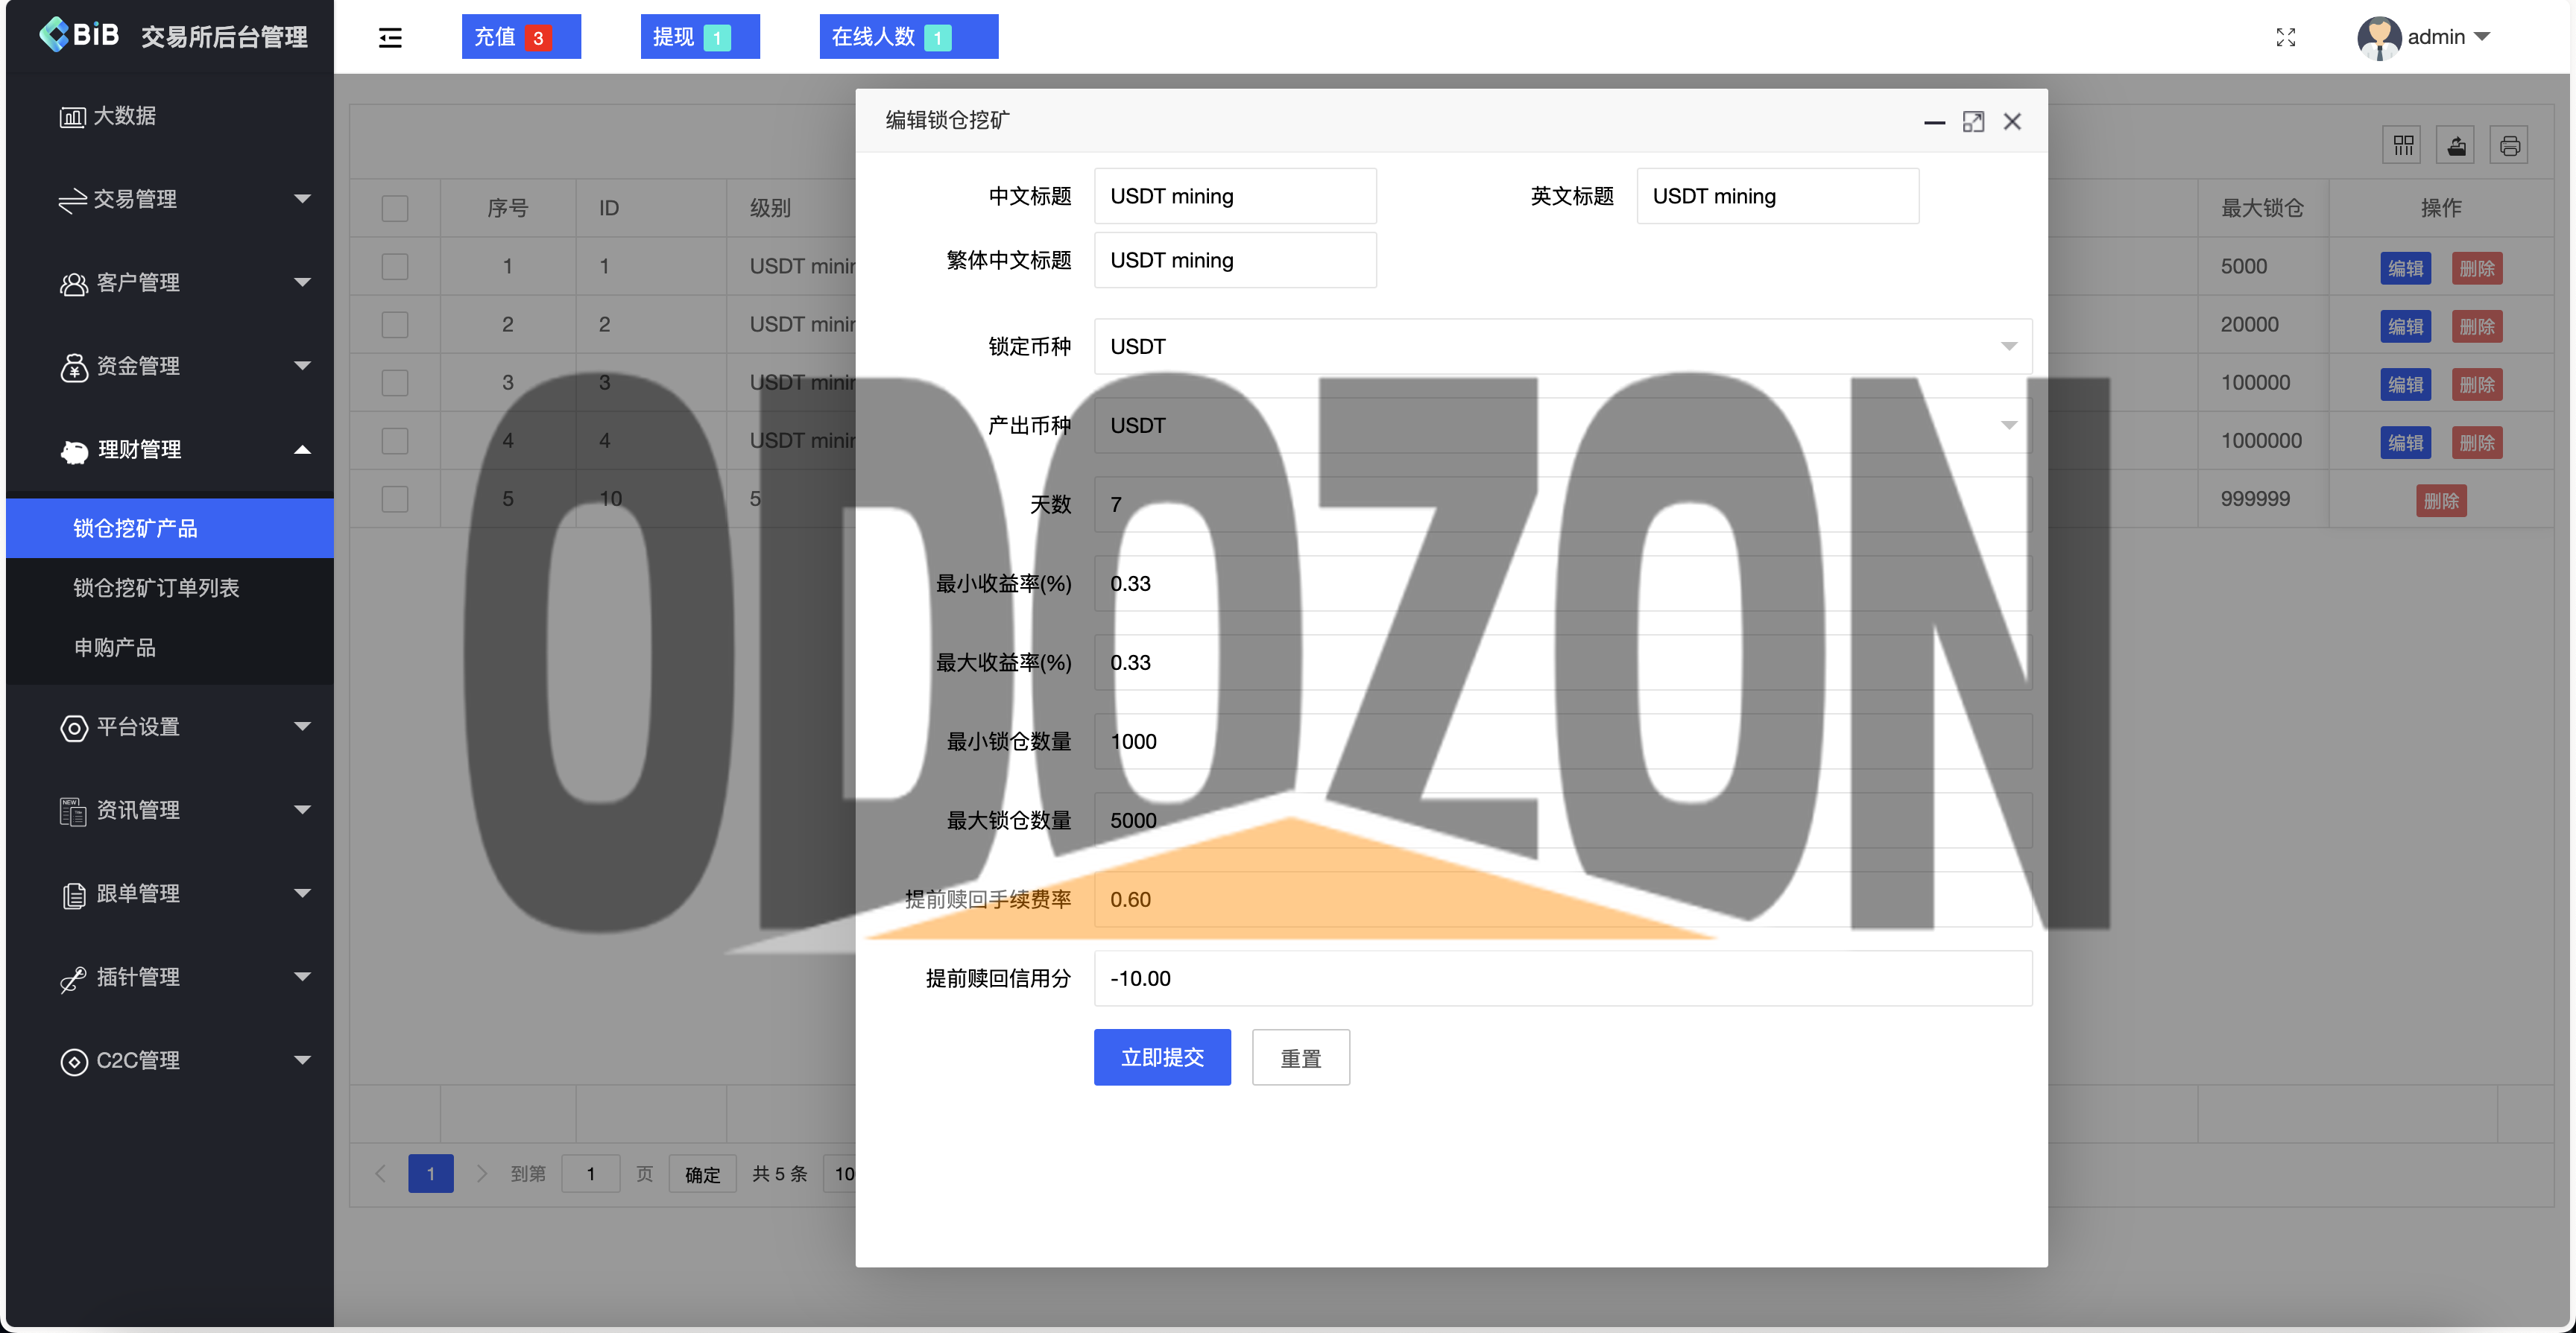Check the checkbox for row 序号 3
Screen dimensions: 2576x1333
click(395, 382)
